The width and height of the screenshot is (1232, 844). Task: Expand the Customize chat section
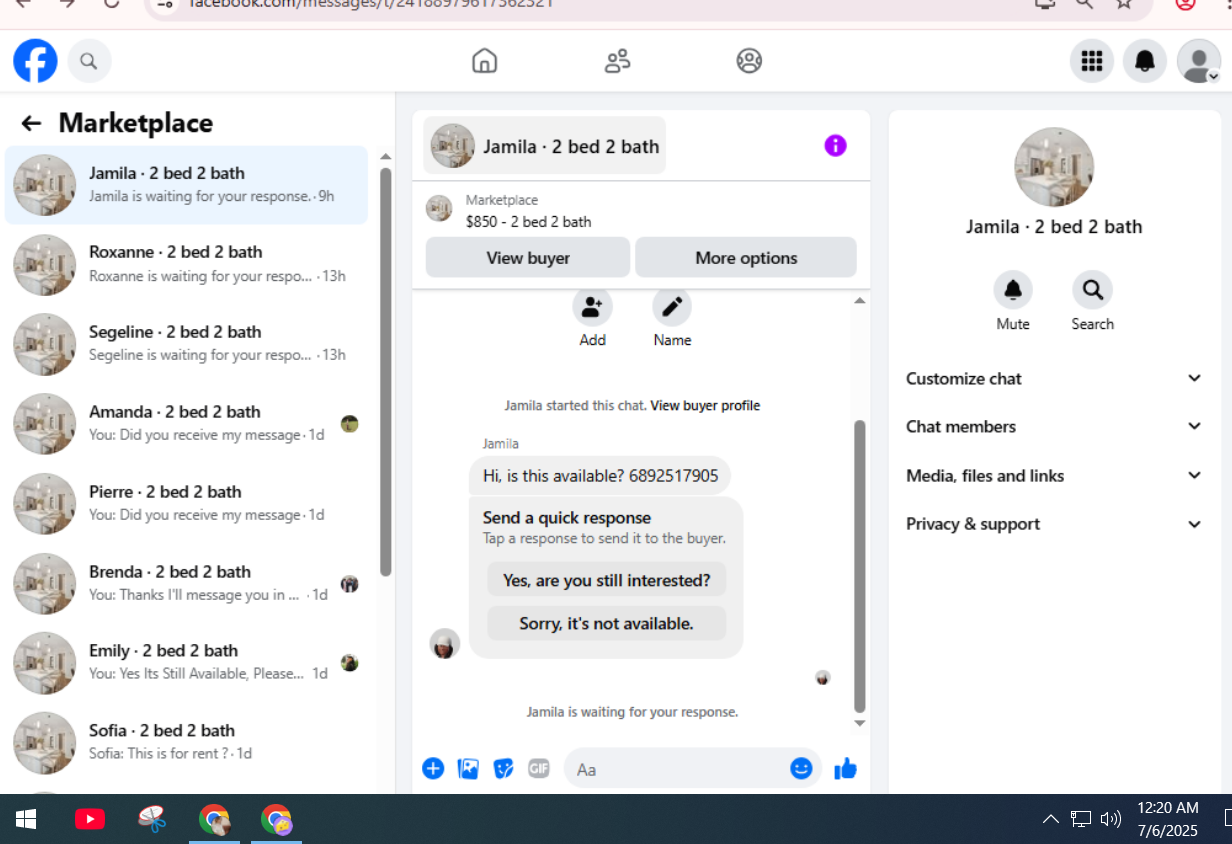tap(1054, 378)
